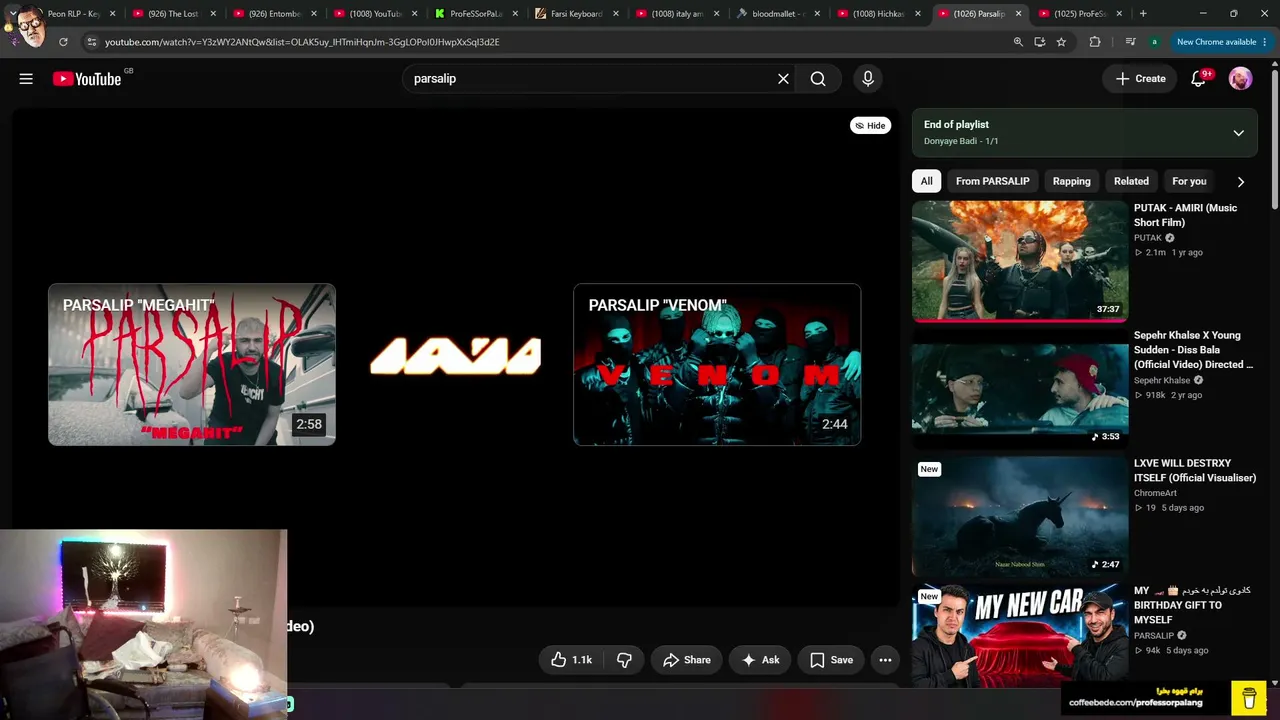Open the MY NEW CAR thumbnail
The image size is (1280, 720).
(1020, 634)
